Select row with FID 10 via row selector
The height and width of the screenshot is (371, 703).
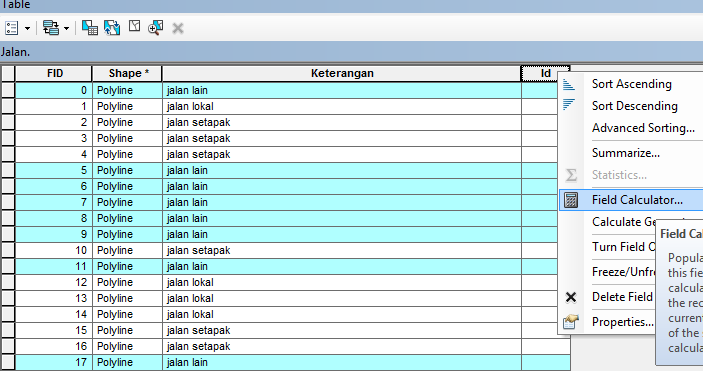[x=8, y=250]
